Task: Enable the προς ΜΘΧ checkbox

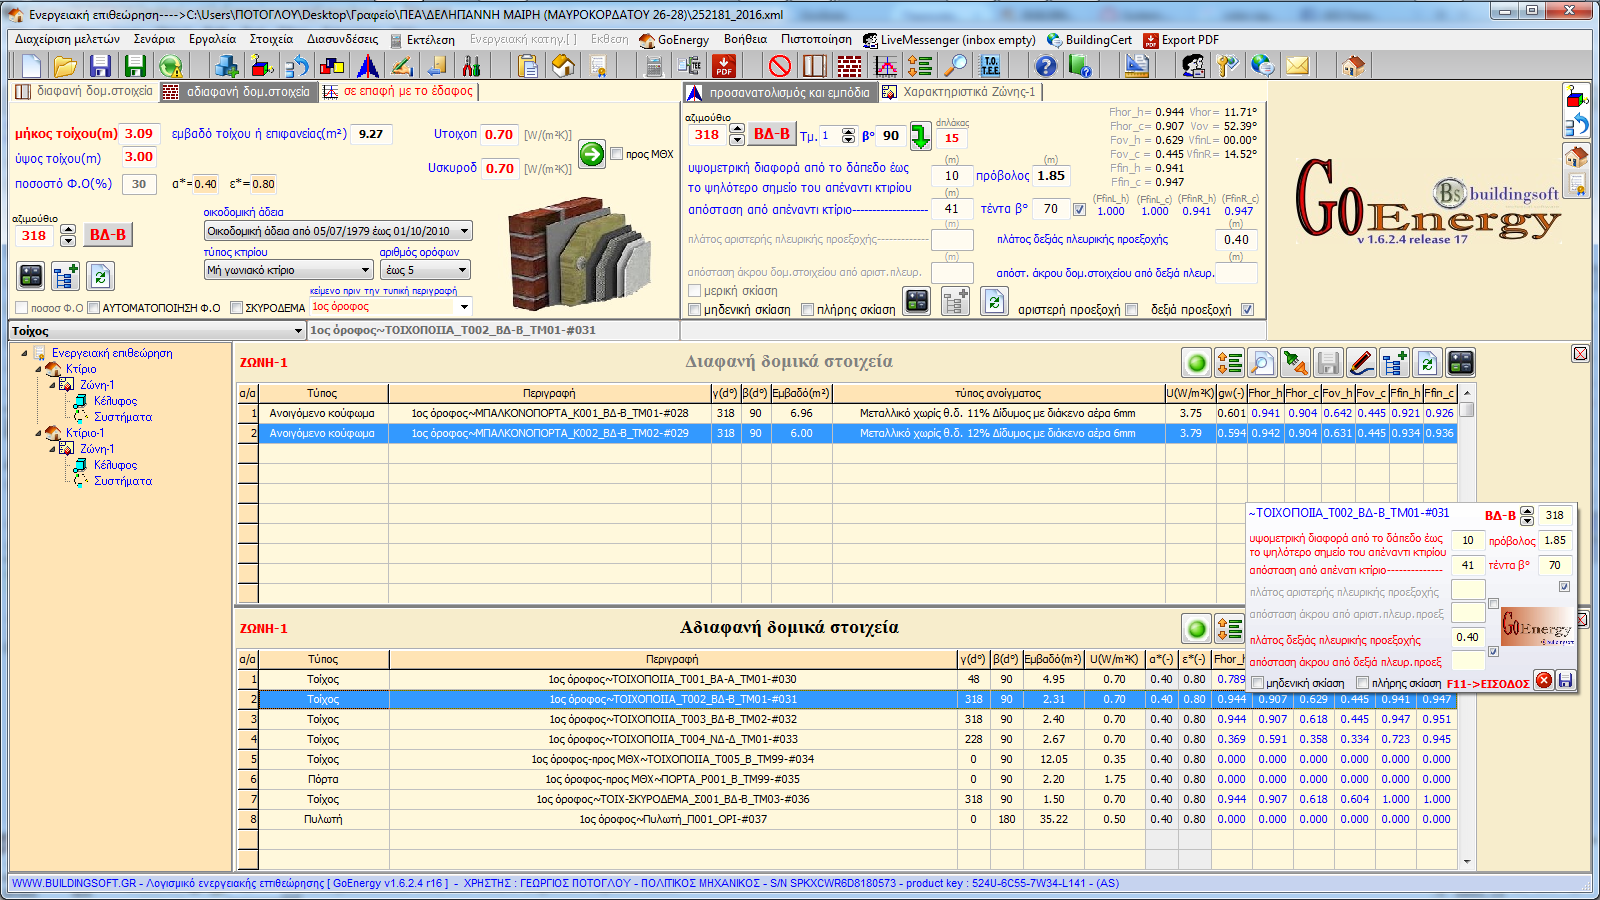Action: tap(617, 154)
